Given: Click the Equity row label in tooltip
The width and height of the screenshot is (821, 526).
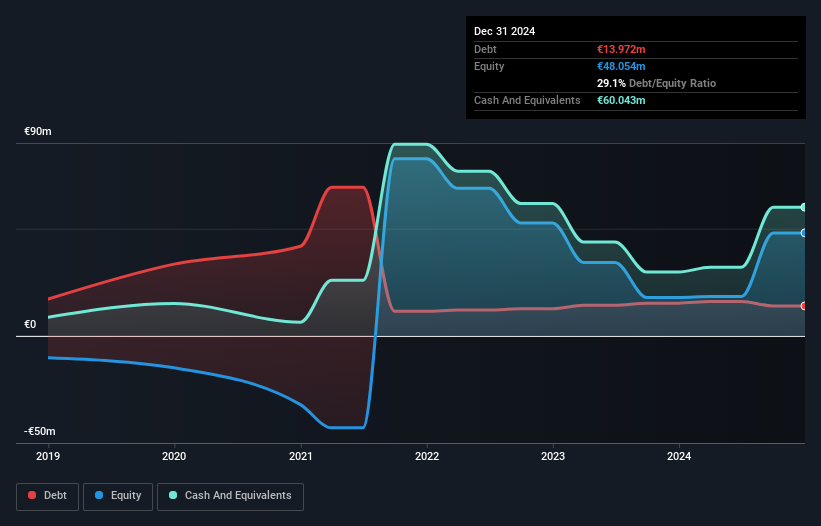Looking at the screenshot, I should (x=489, y=66).
